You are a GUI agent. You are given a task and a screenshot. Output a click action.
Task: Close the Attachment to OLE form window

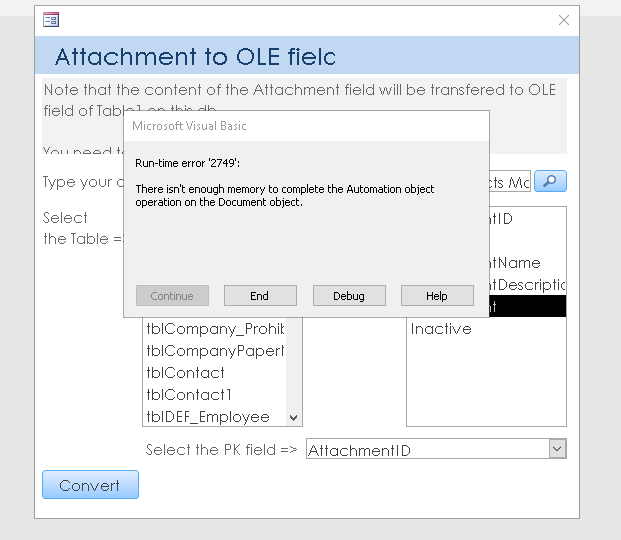564,19
